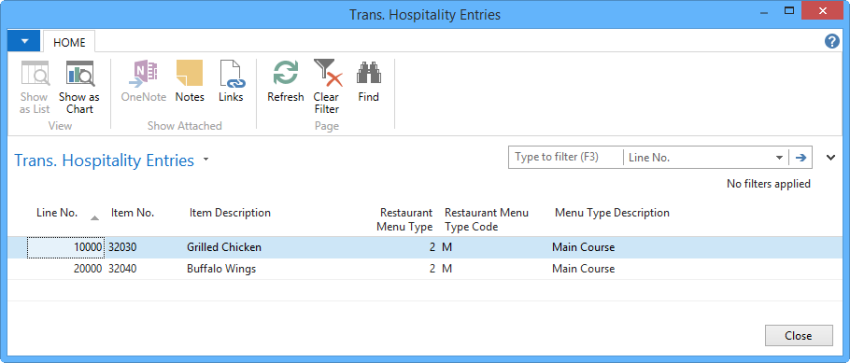The height and width of the screenshot is (363, 850).
Task: Expand the filter pane chevron
Action: (831, 158)
